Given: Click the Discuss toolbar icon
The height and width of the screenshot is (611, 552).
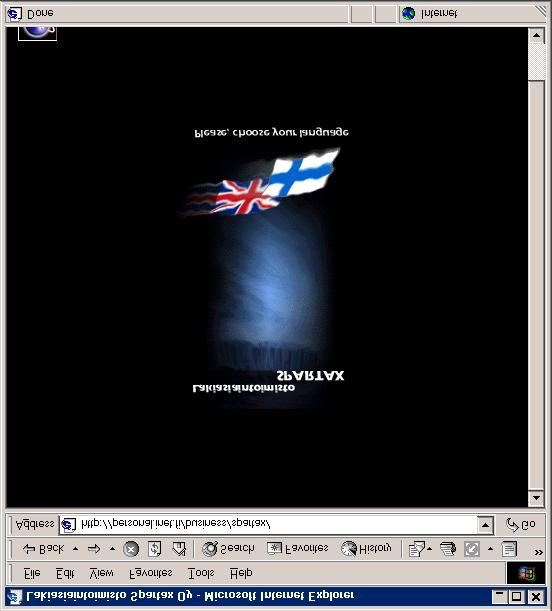Looking at the screenshot, I should (x=509, y=549).
